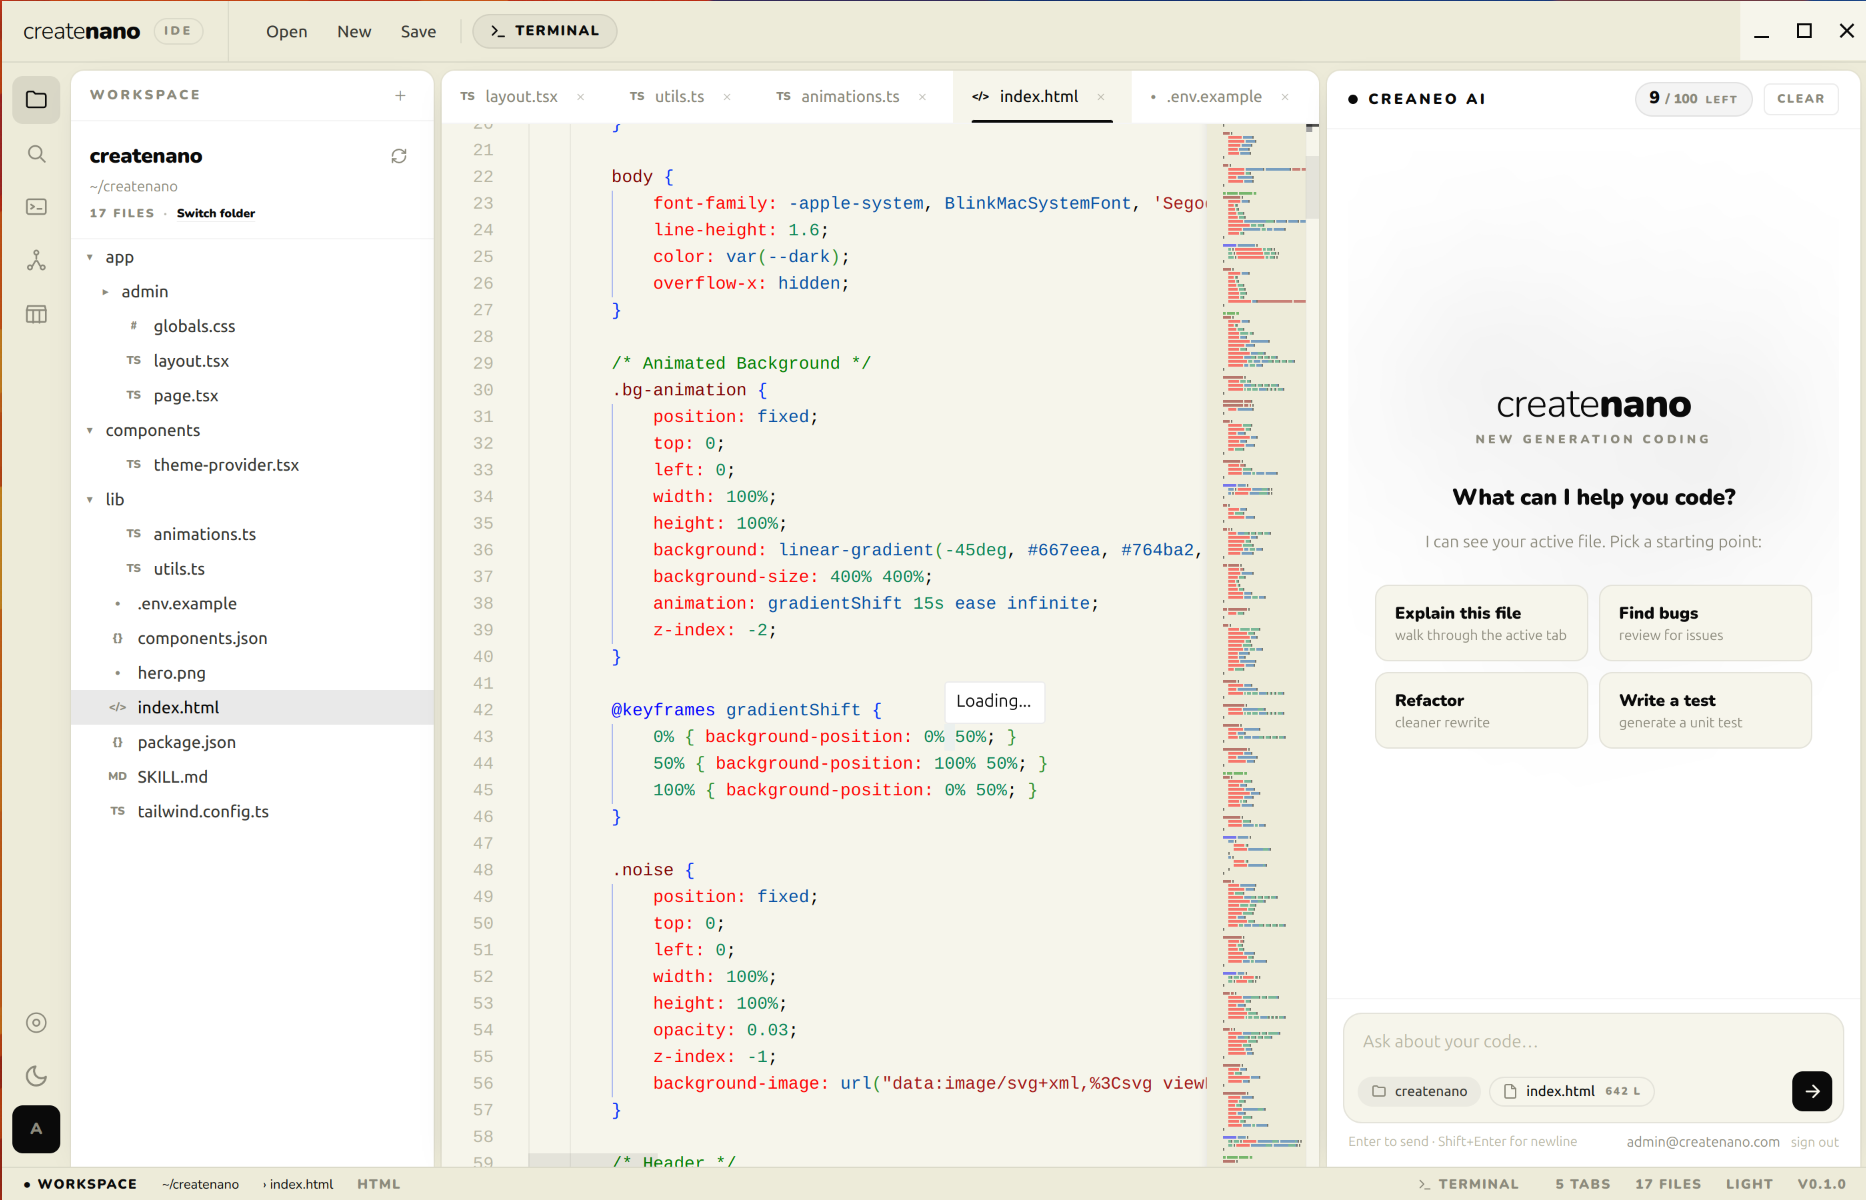Open the terminal icon in the left sidebar
This screenshot has width=1866, height=1200.
click(36, 207)
